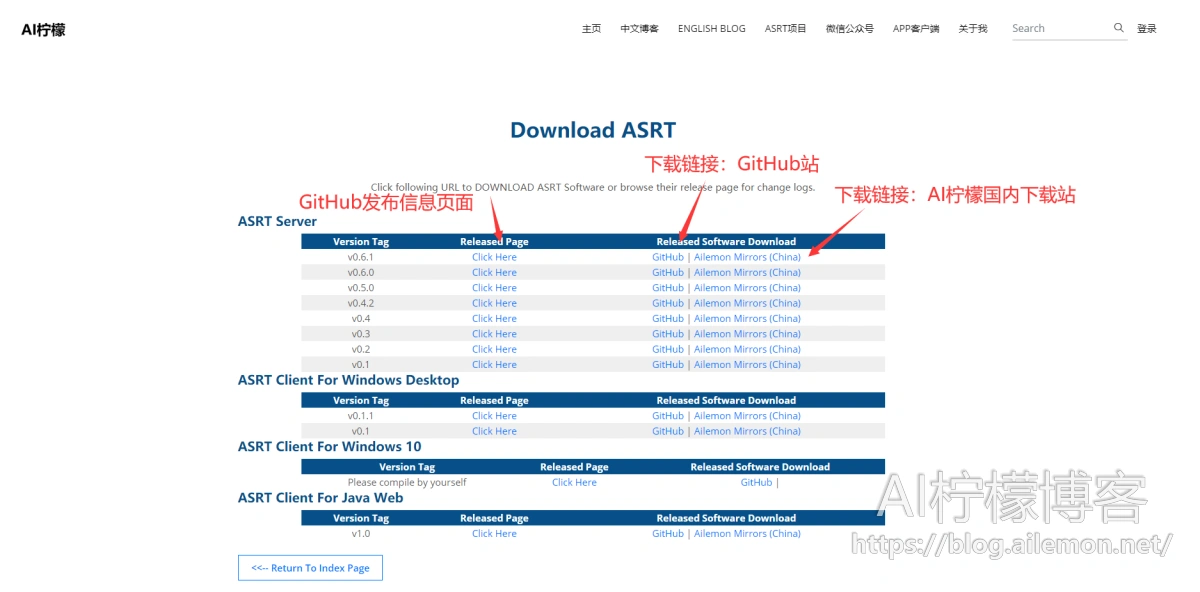Download Server v0.6.1 from Ailemon Mirrors
This screenshot has height=592, width=1200.
[747, 257]
